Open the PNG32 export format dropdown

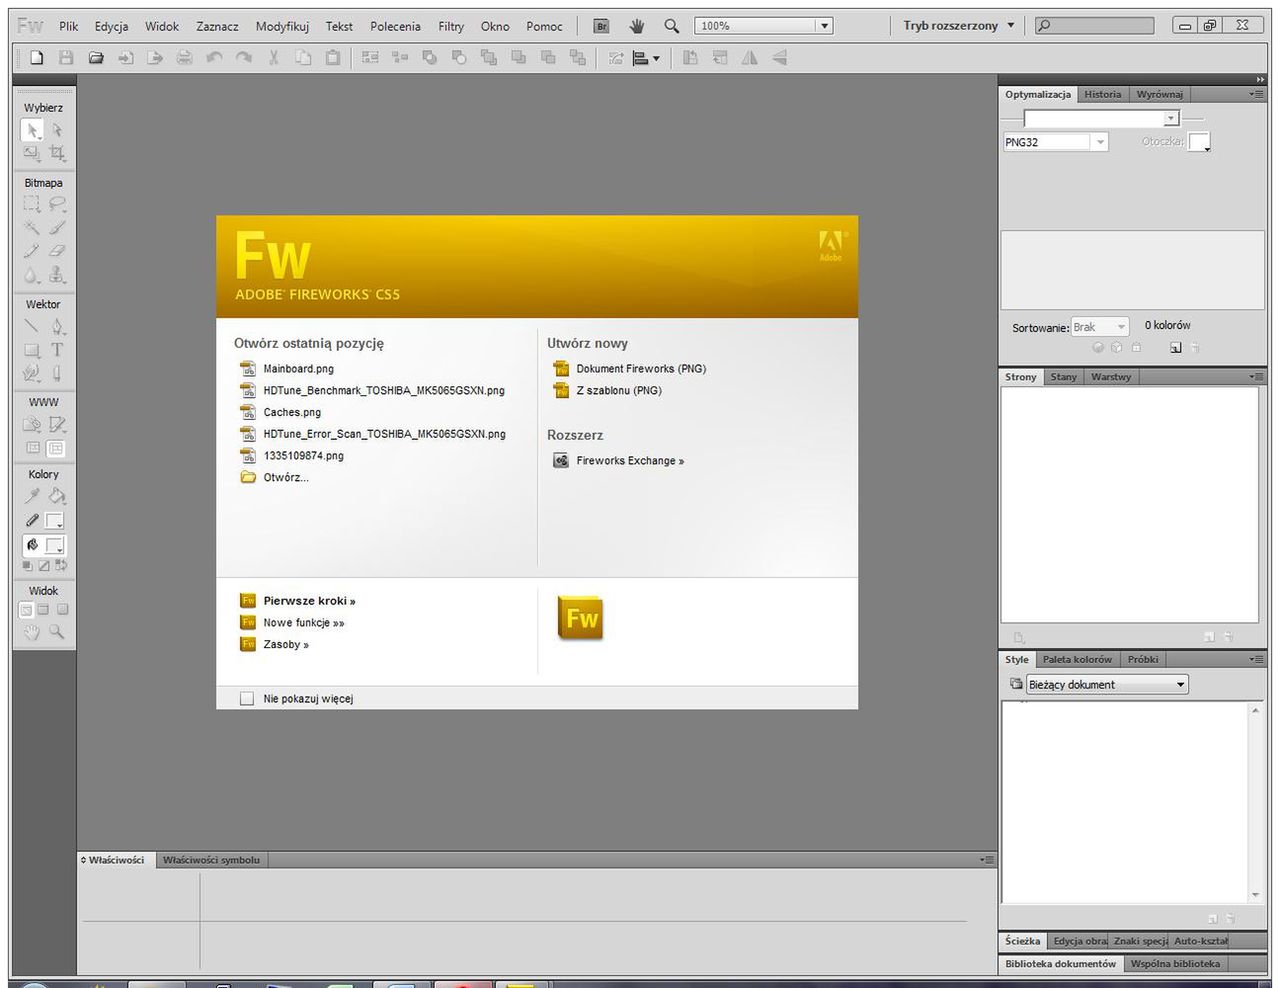(x=1100, y=142)
